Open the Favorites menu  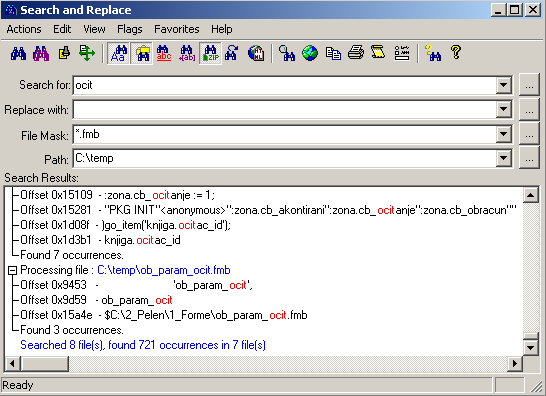[x=177, y=29]
